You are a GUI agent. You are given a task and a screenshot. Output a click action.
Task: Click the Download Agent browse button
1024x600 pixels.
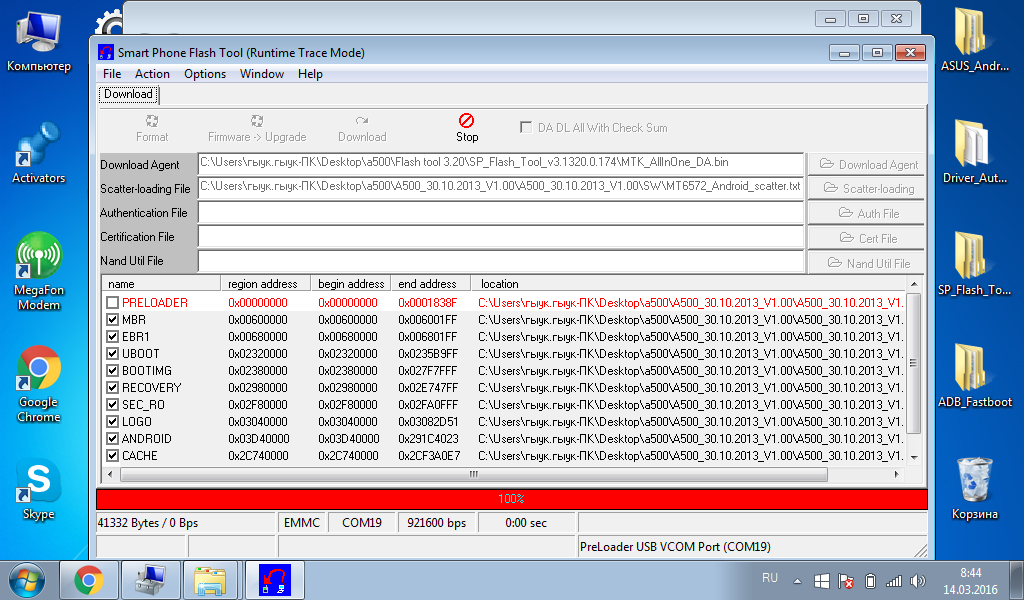[x=866, y=165]
